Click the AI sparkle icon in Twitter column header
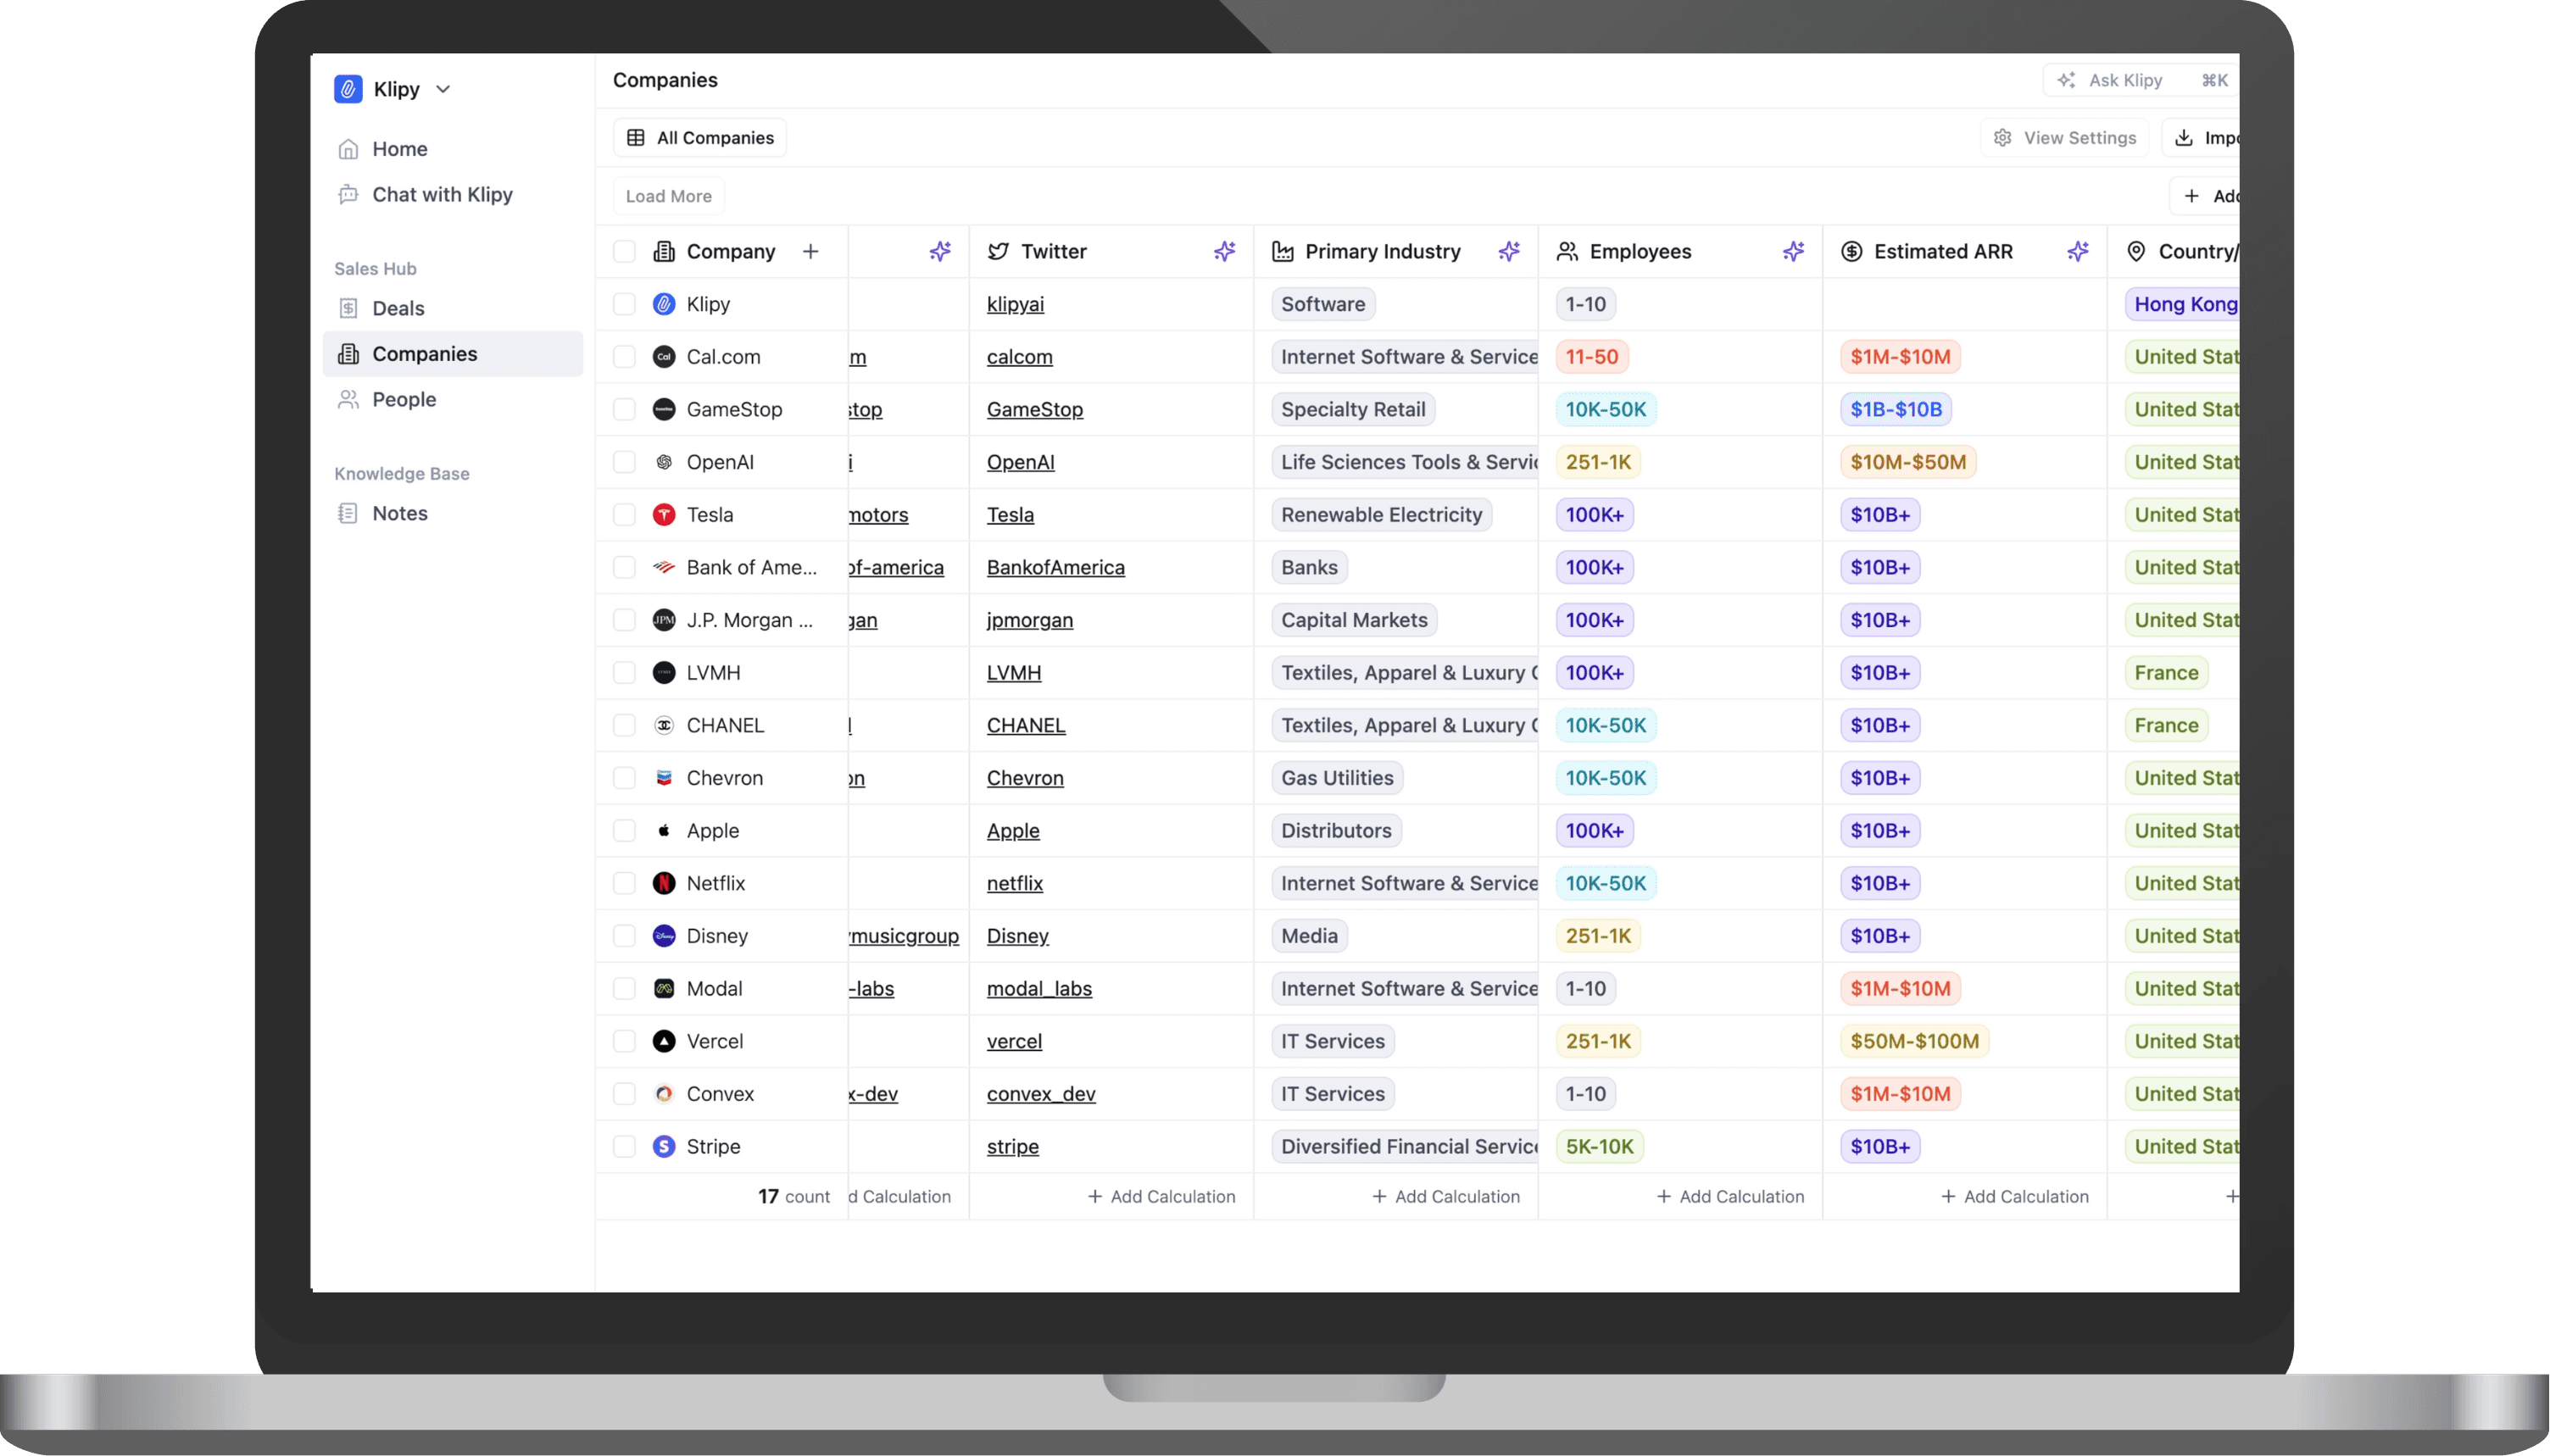Image resolution: width=2550 pixels, height=1456 pixels. (x=1225, y=251)
